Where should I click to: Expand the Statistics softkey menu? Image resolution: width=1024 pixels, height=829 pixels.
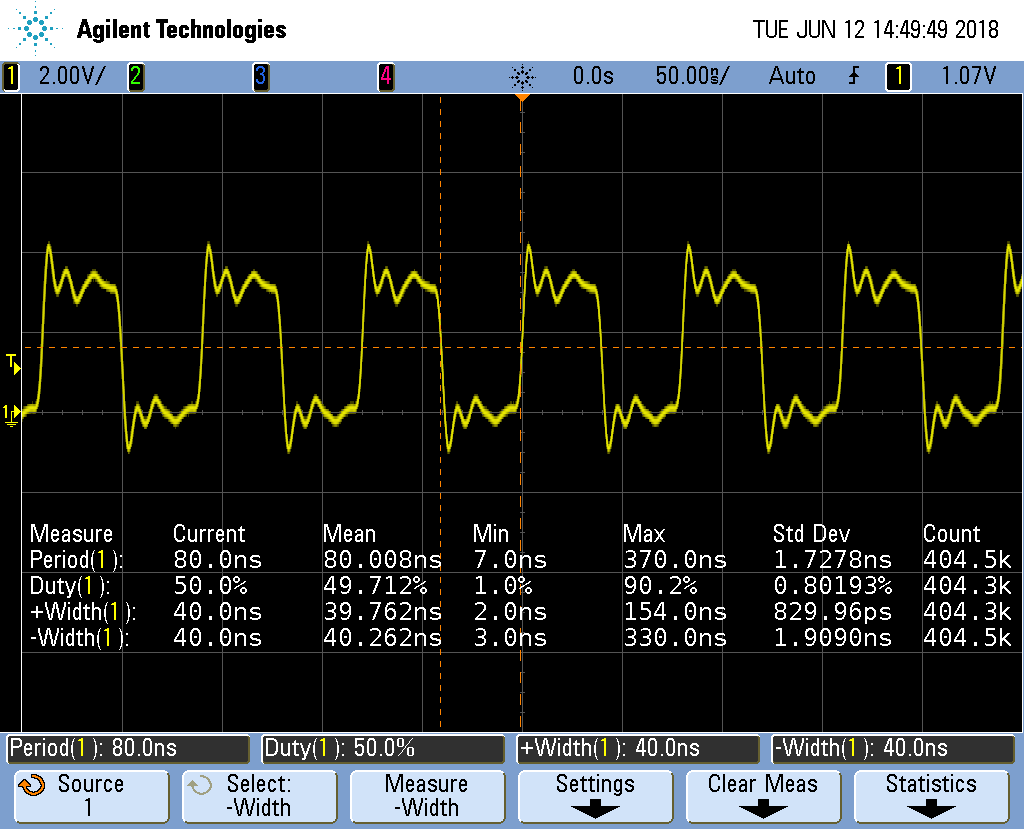[x=931, y=796]
